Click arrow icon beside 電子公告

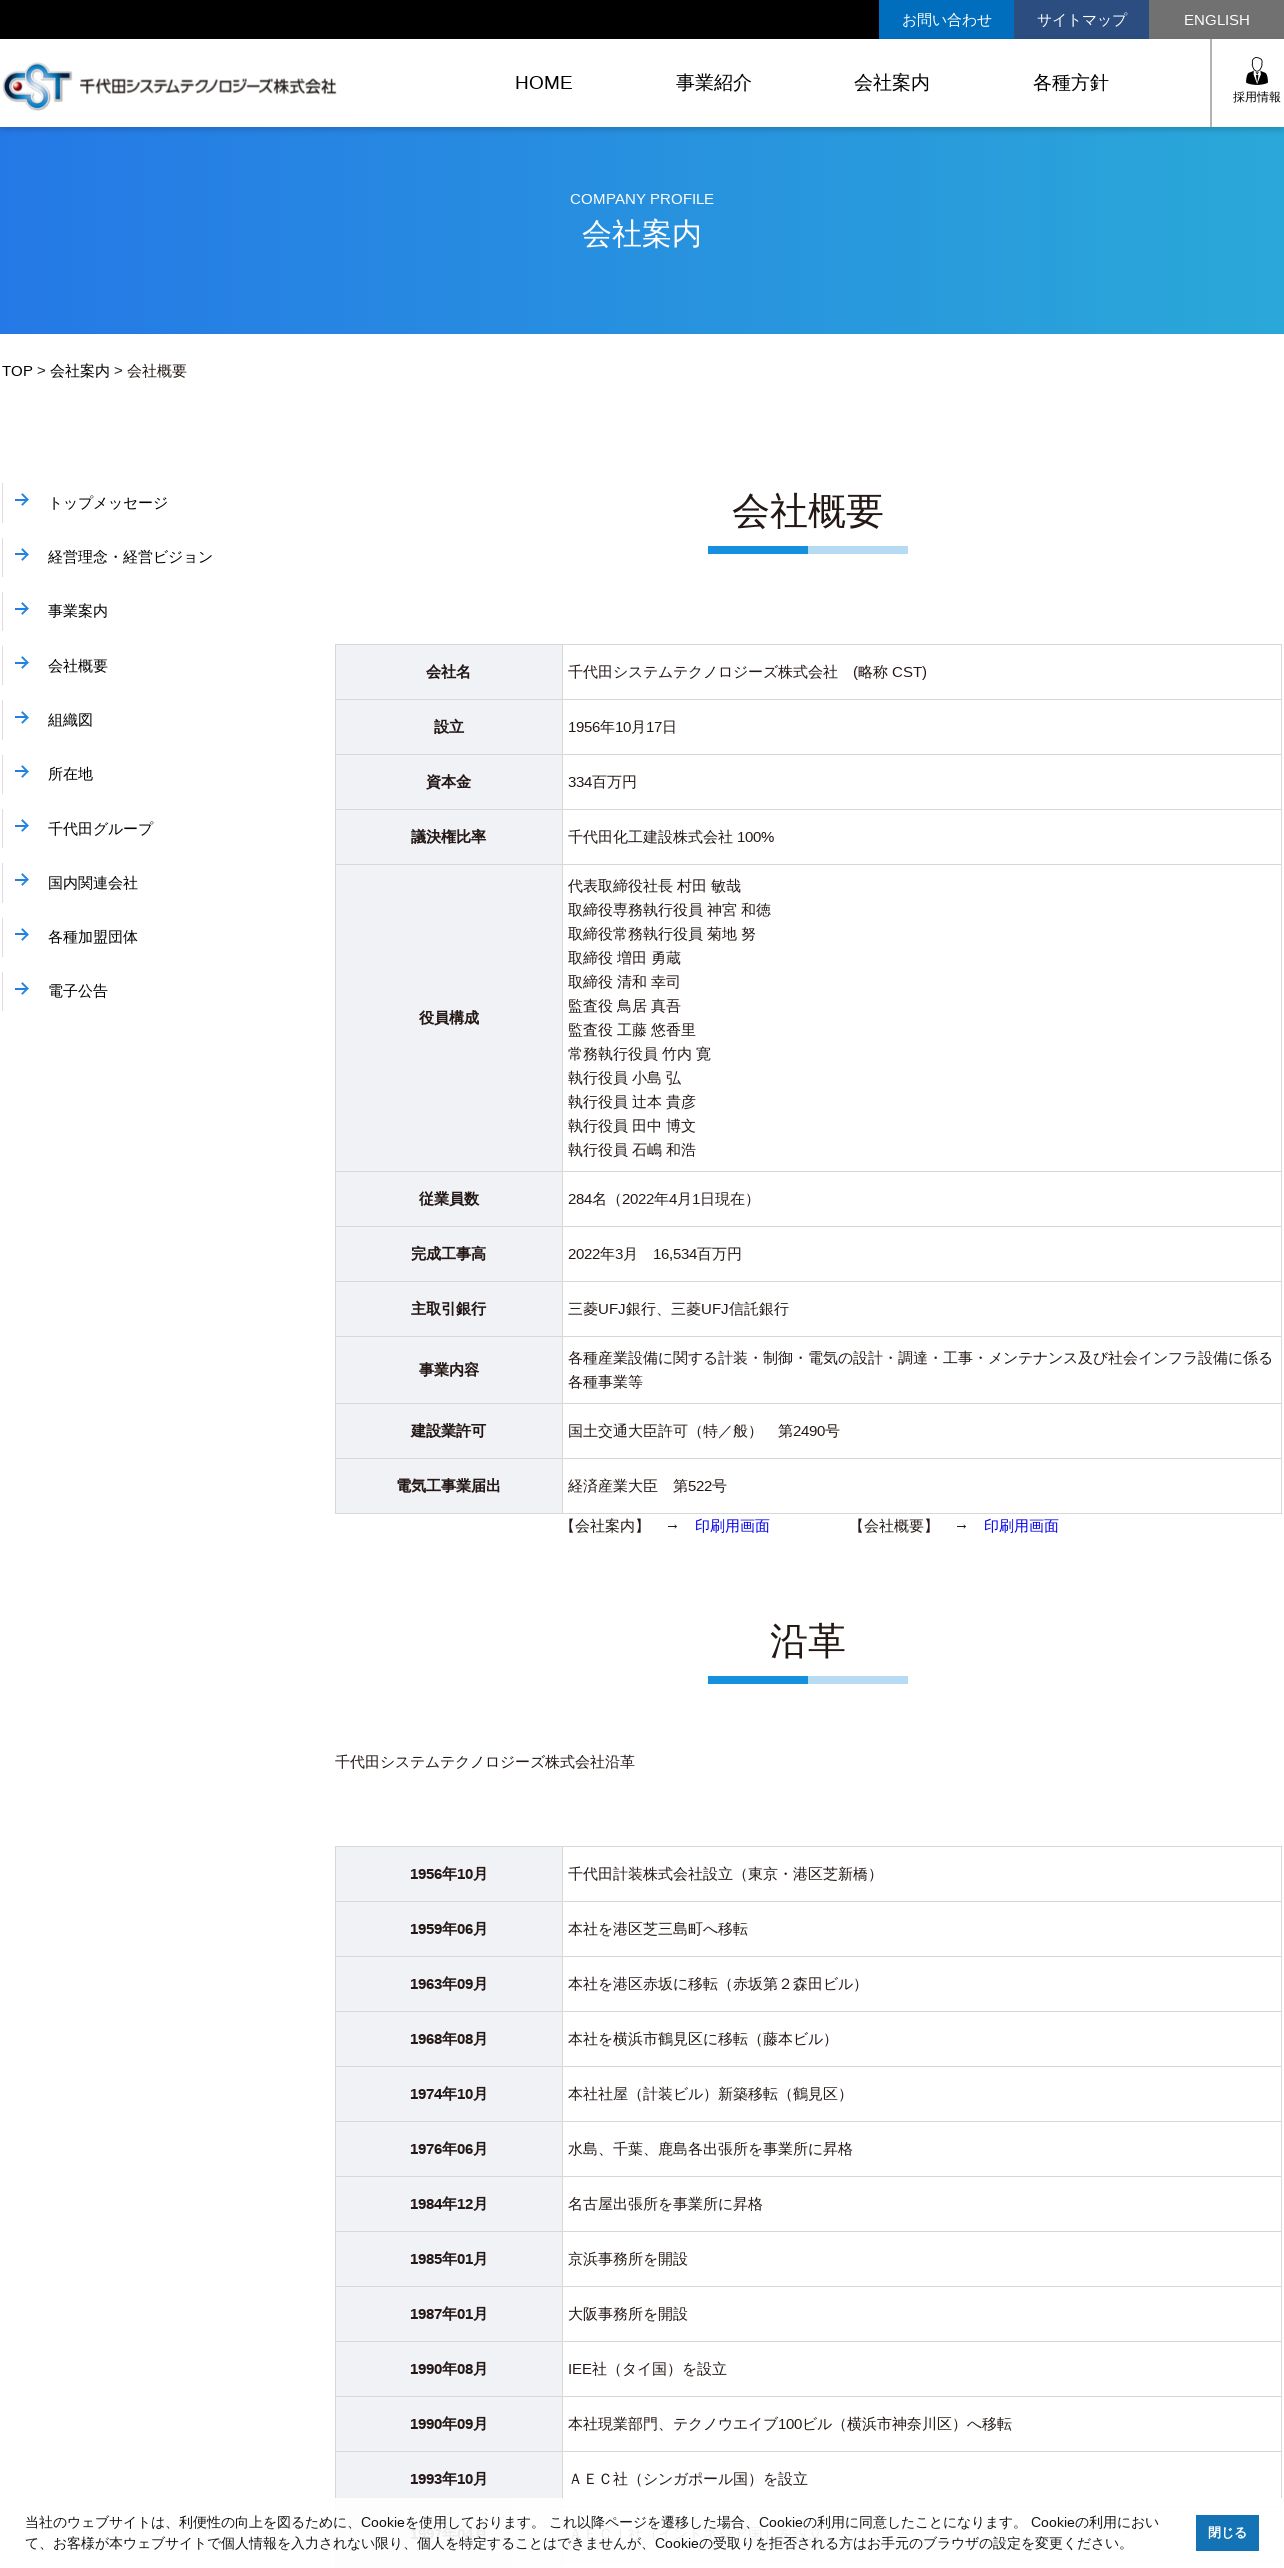(x=22, y=988)
